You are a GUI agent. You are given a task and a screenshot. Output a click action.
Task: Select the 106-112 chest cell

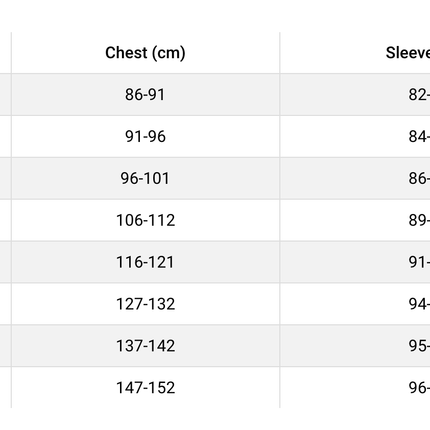click(x=145, y=220)
